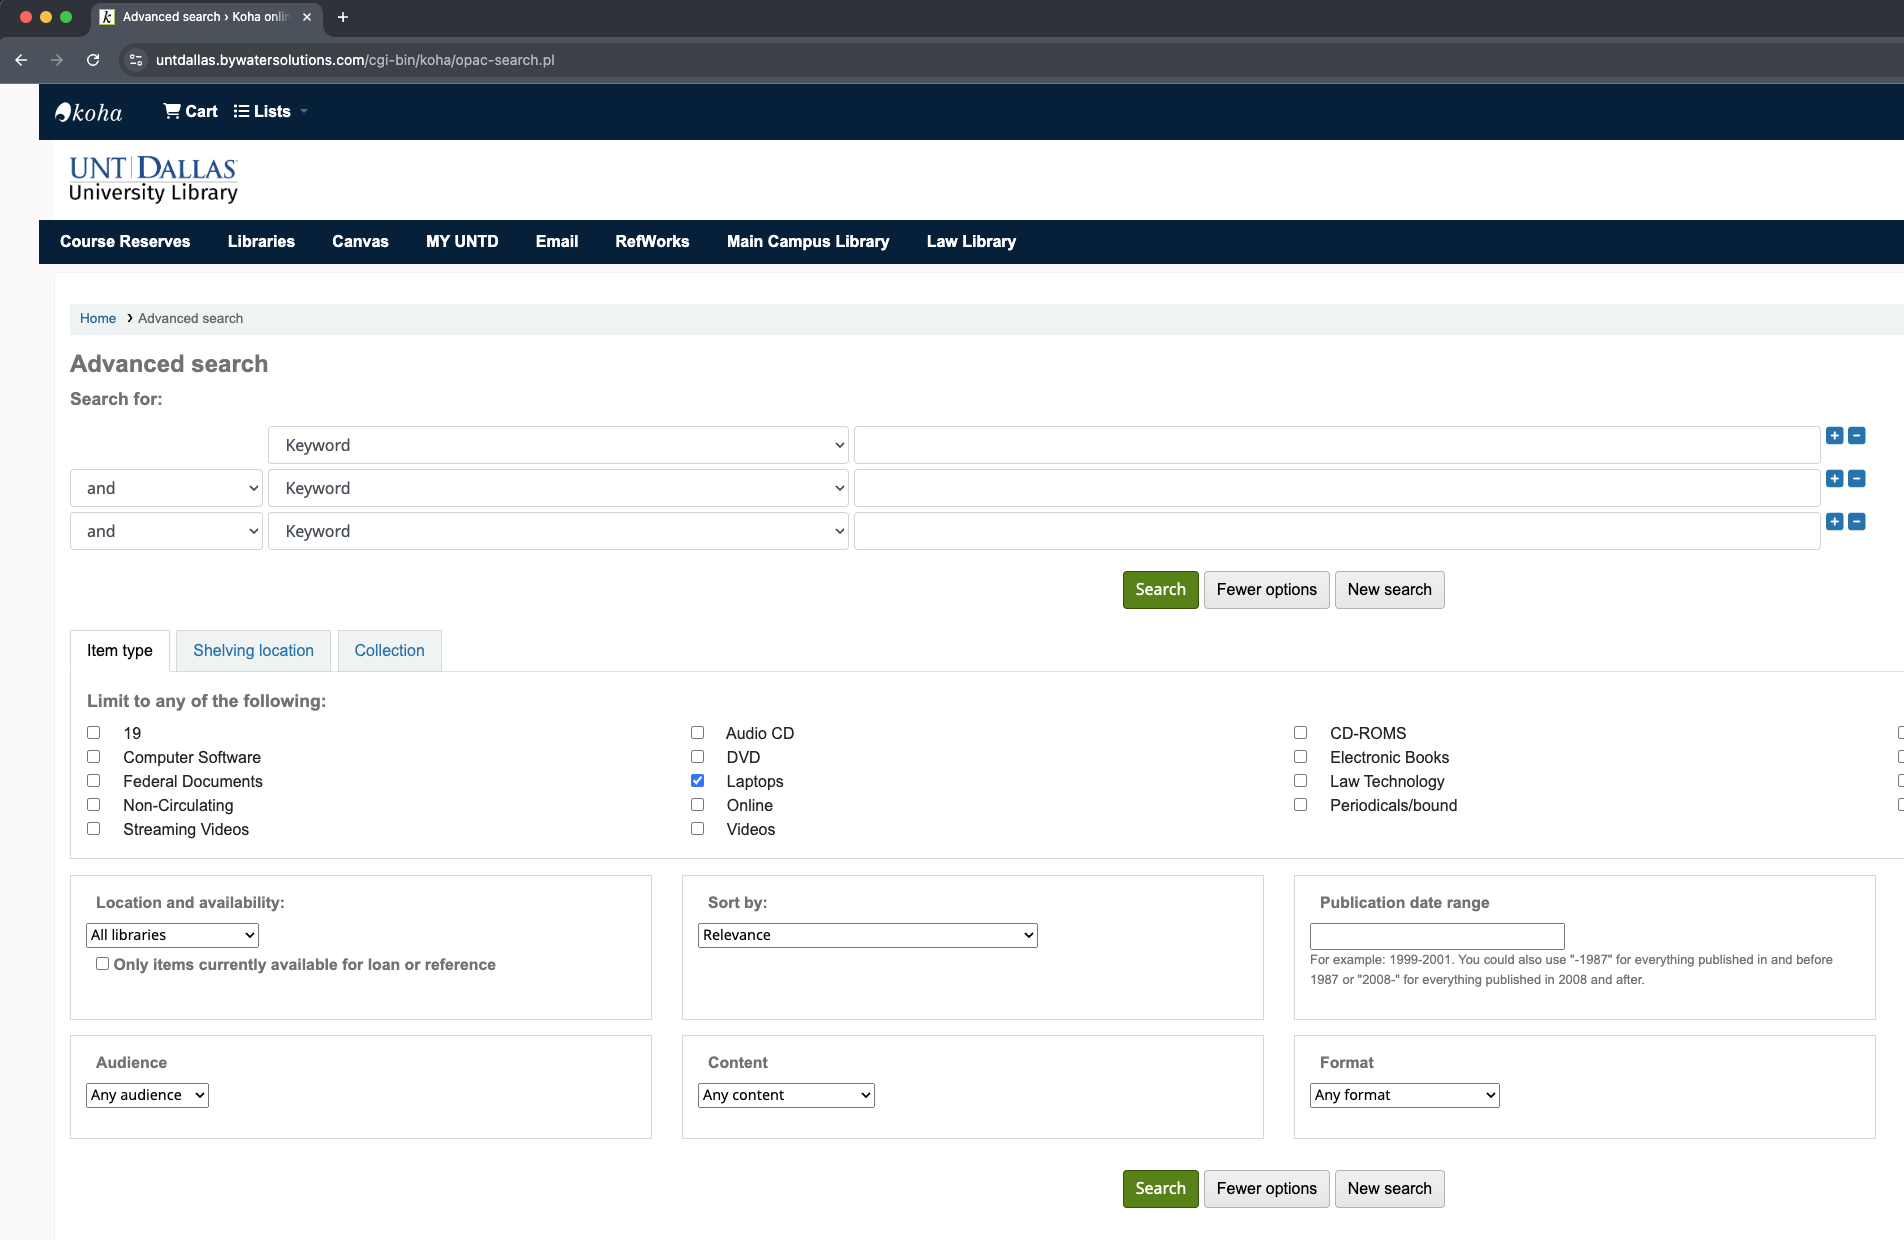Remove the first search field row
The image size is (1904, 1240).
[1857, 436]
